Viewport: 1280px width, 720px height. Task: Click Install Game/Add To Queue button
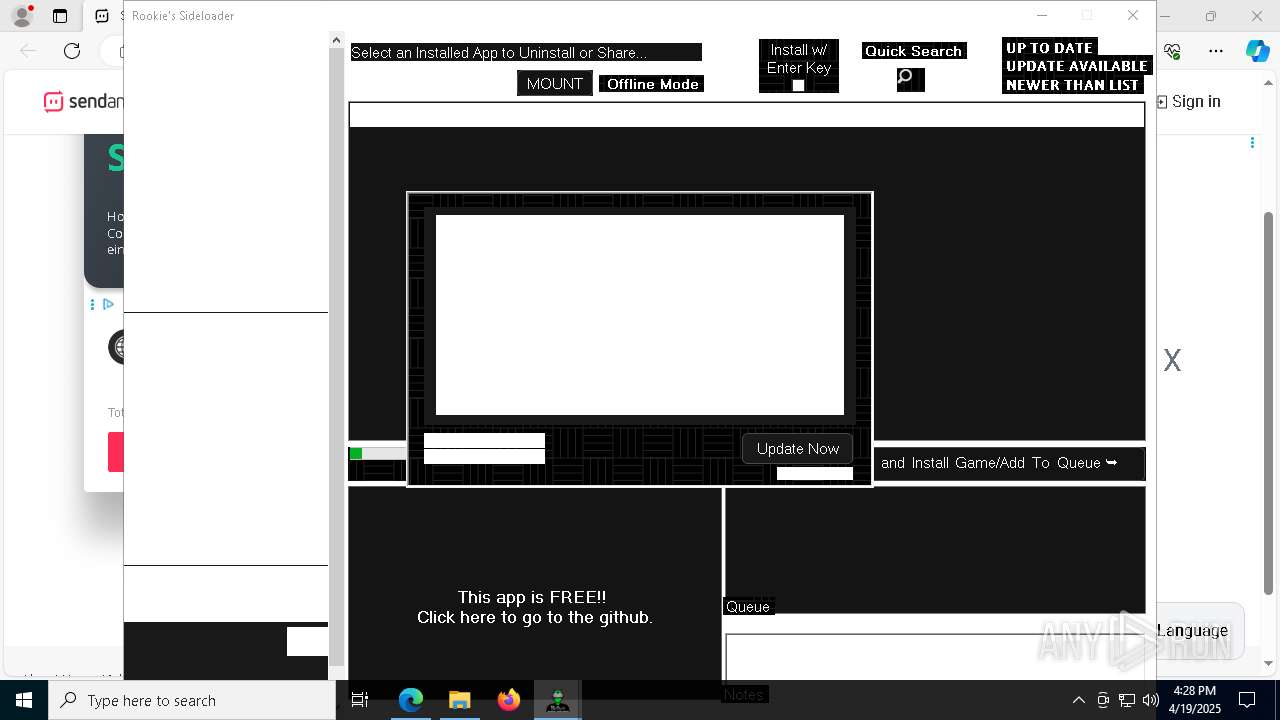[x=1008, y=463]
